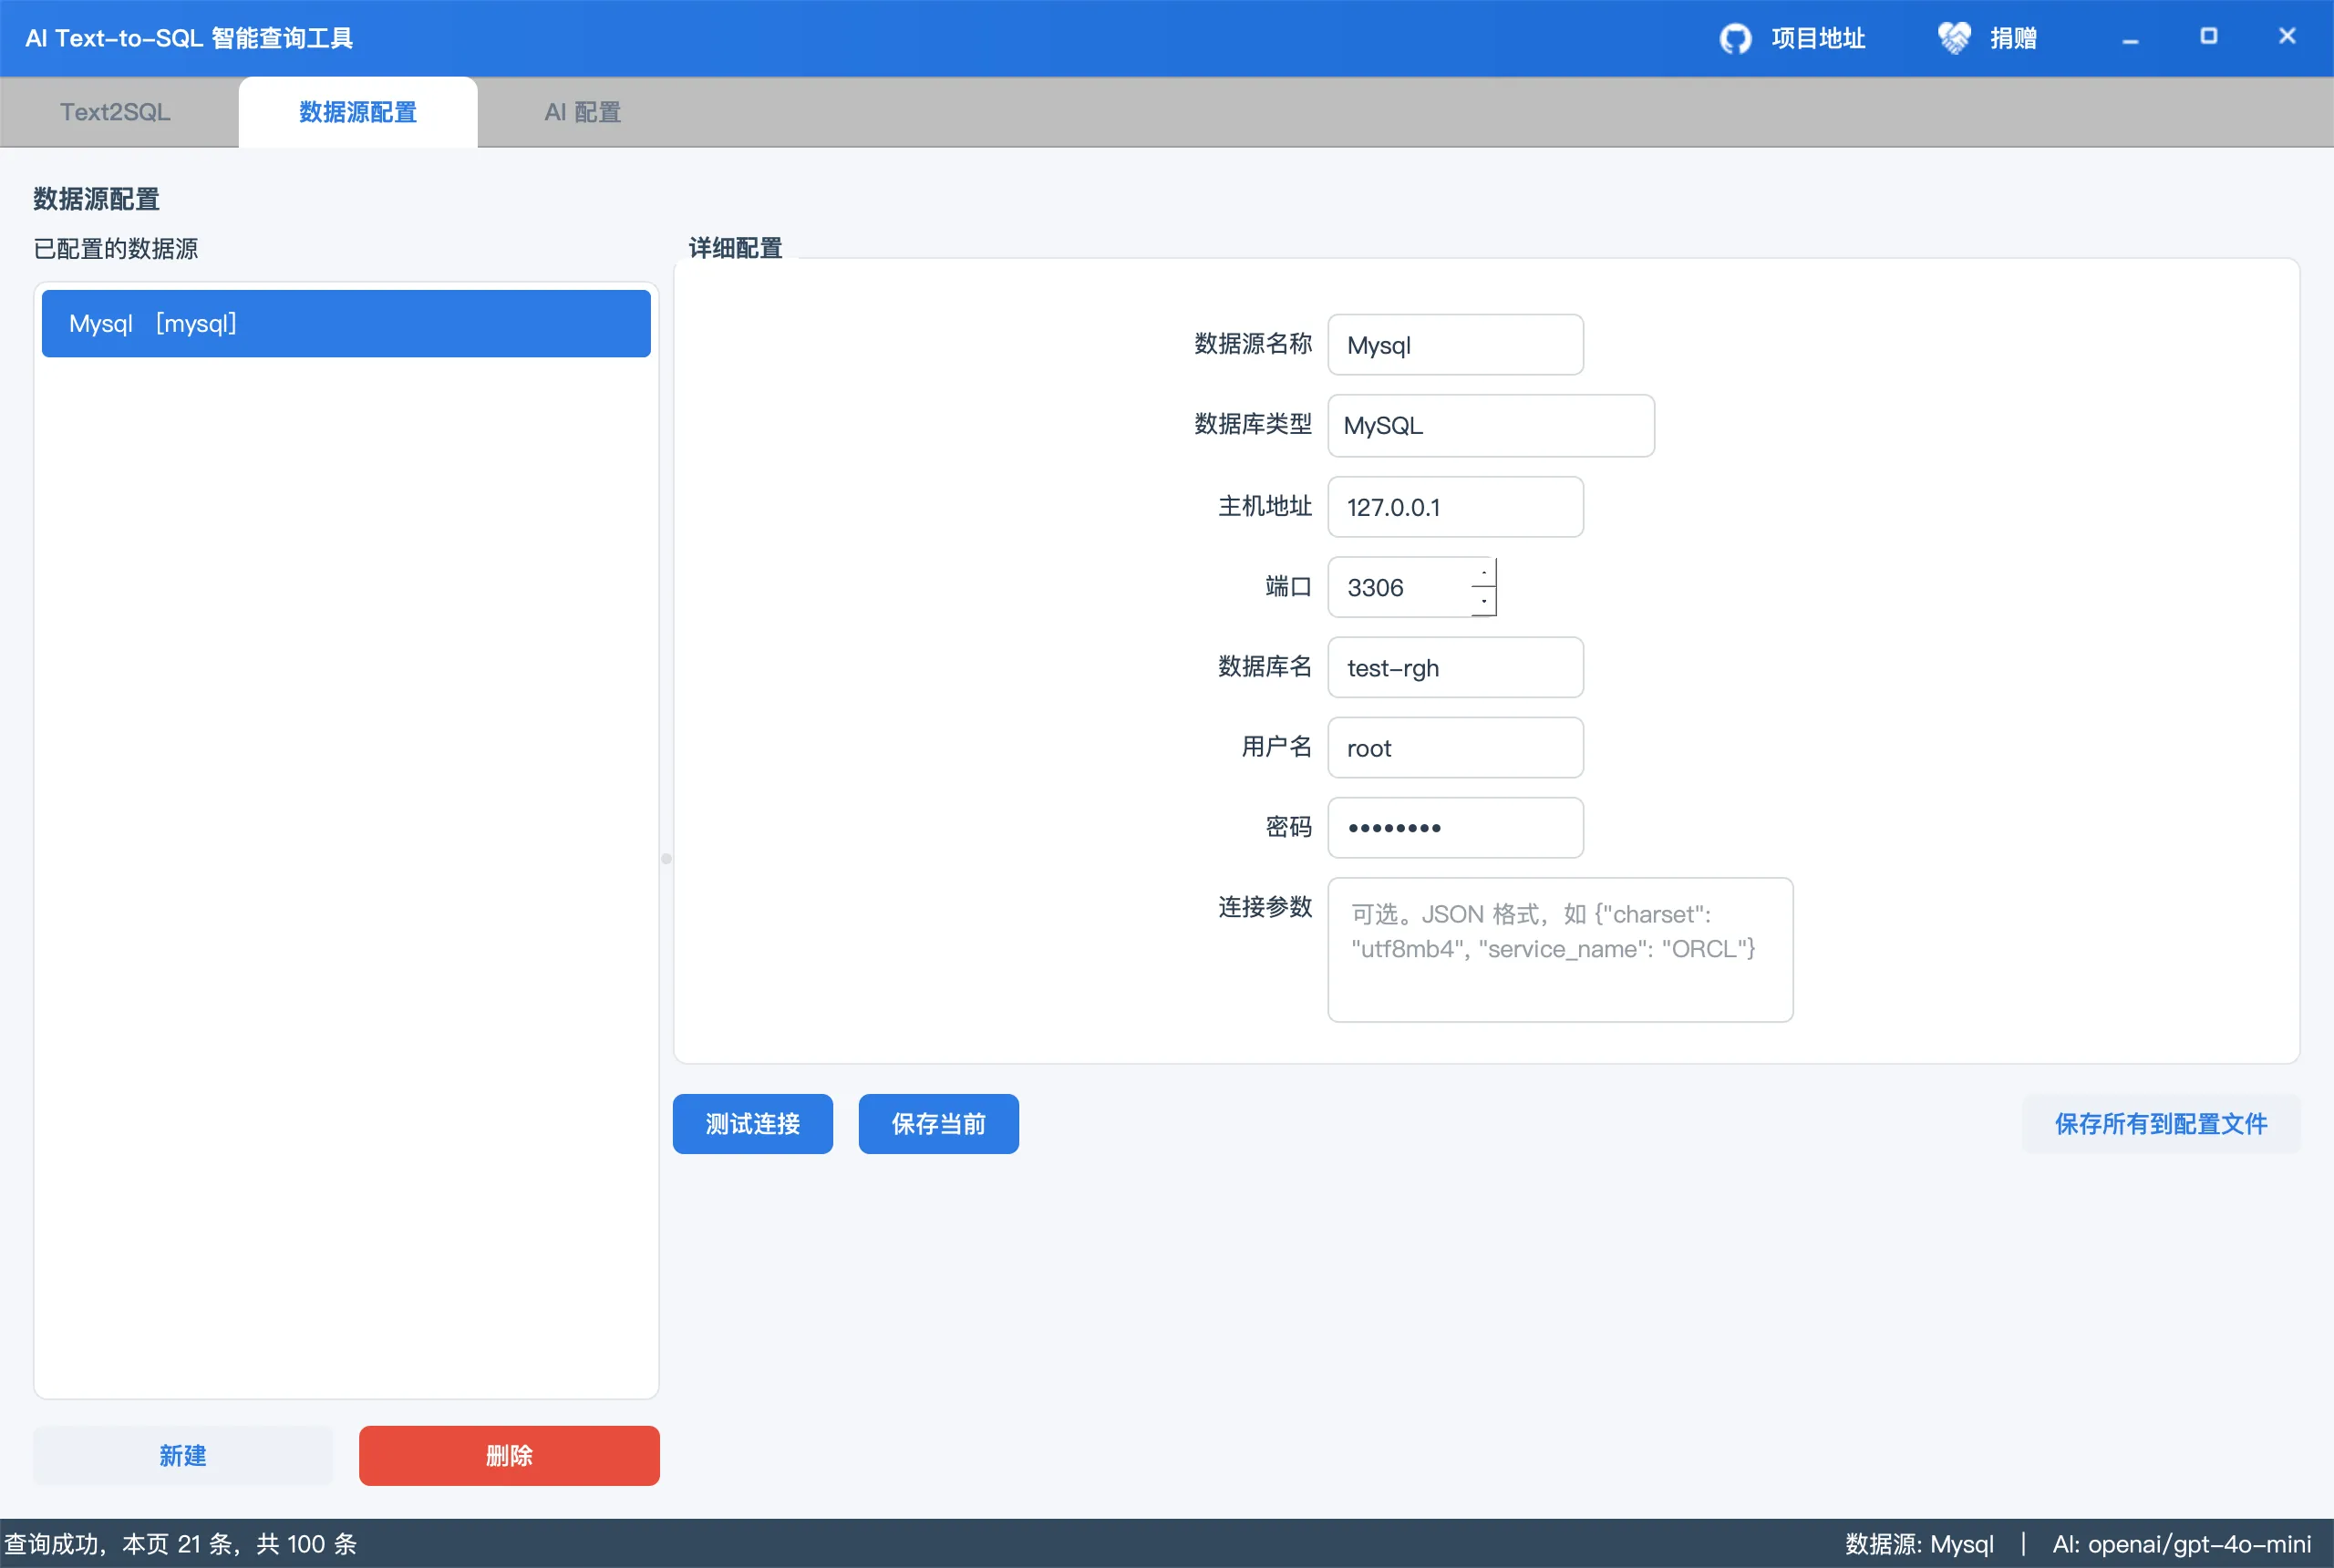Click the 保存当前 button

click(x=938, y=1124)
